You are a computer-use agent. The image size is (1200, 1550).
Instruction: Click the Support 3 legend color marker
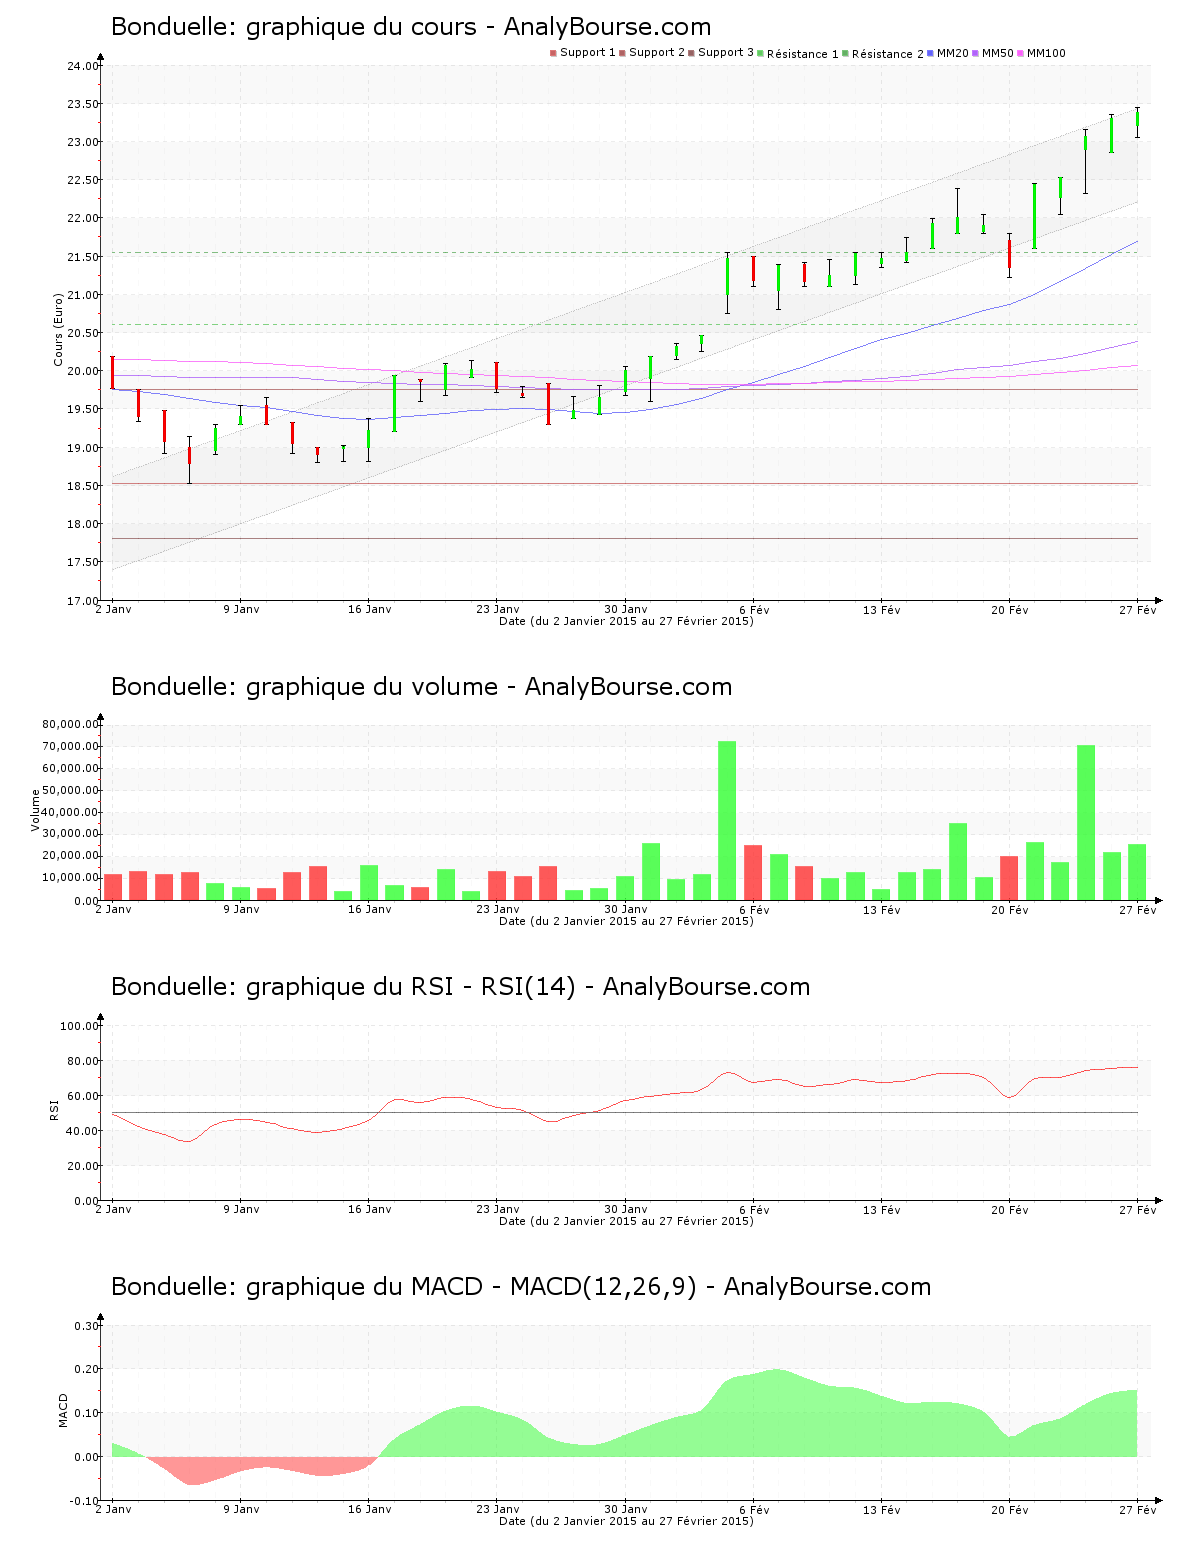click(x=691, y=53)
